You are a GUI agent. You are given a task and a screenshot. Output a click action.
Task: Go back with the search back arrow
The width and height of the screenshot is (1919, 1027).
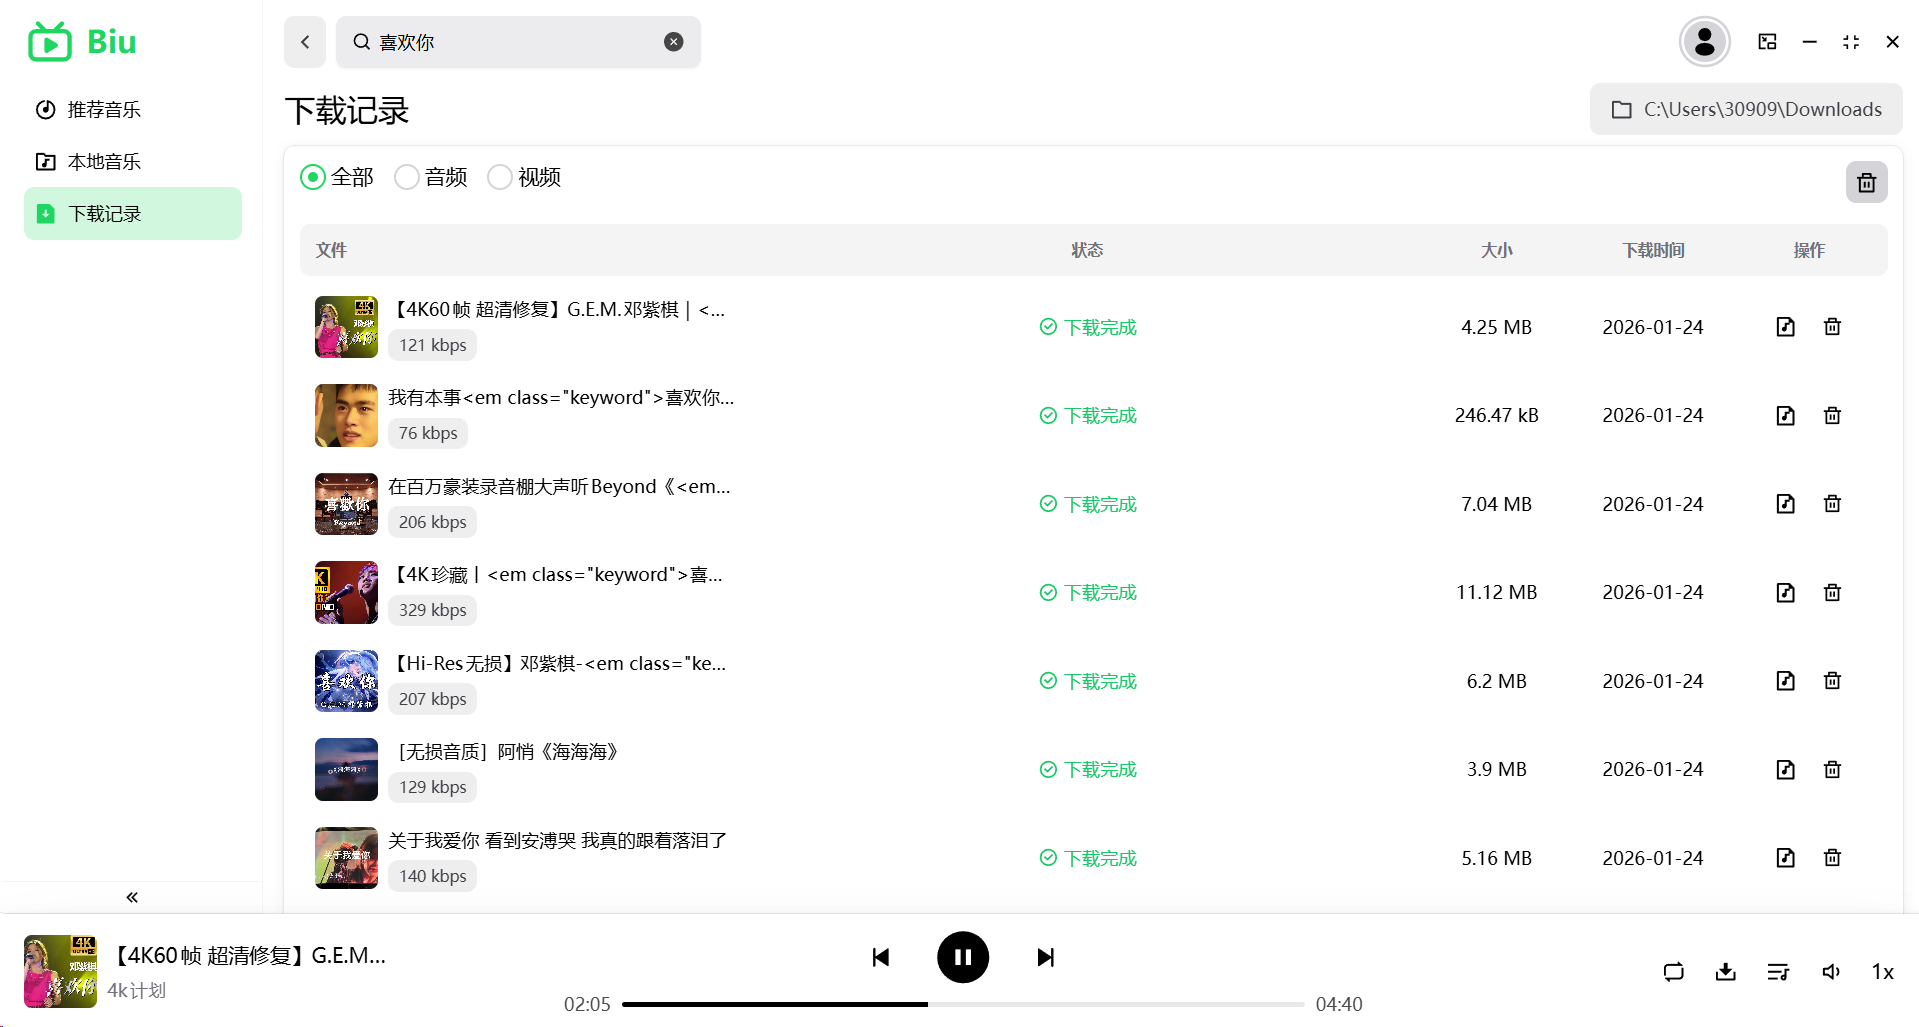[x=305, y=42]
